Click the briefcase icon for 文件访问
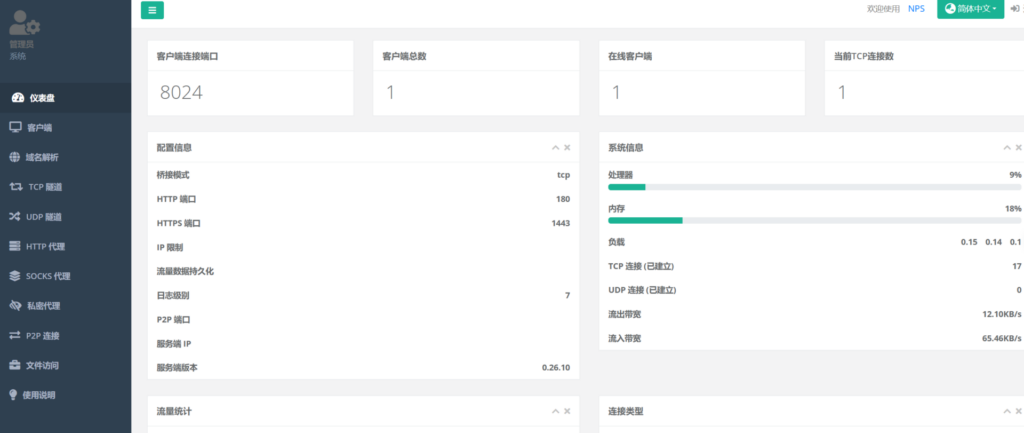This screenshot has width=1024, height=433. coord(15,365)
